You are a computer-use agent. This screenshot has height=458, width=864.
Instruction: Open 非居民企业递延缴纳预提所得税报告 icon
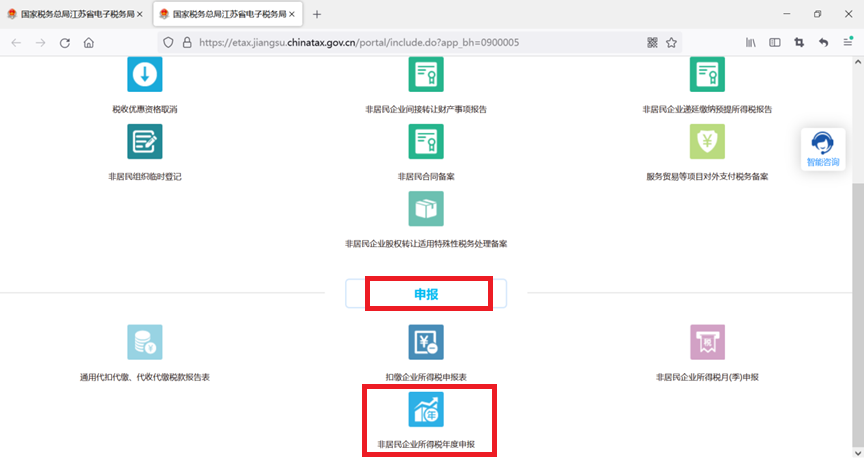coord(707,74)
